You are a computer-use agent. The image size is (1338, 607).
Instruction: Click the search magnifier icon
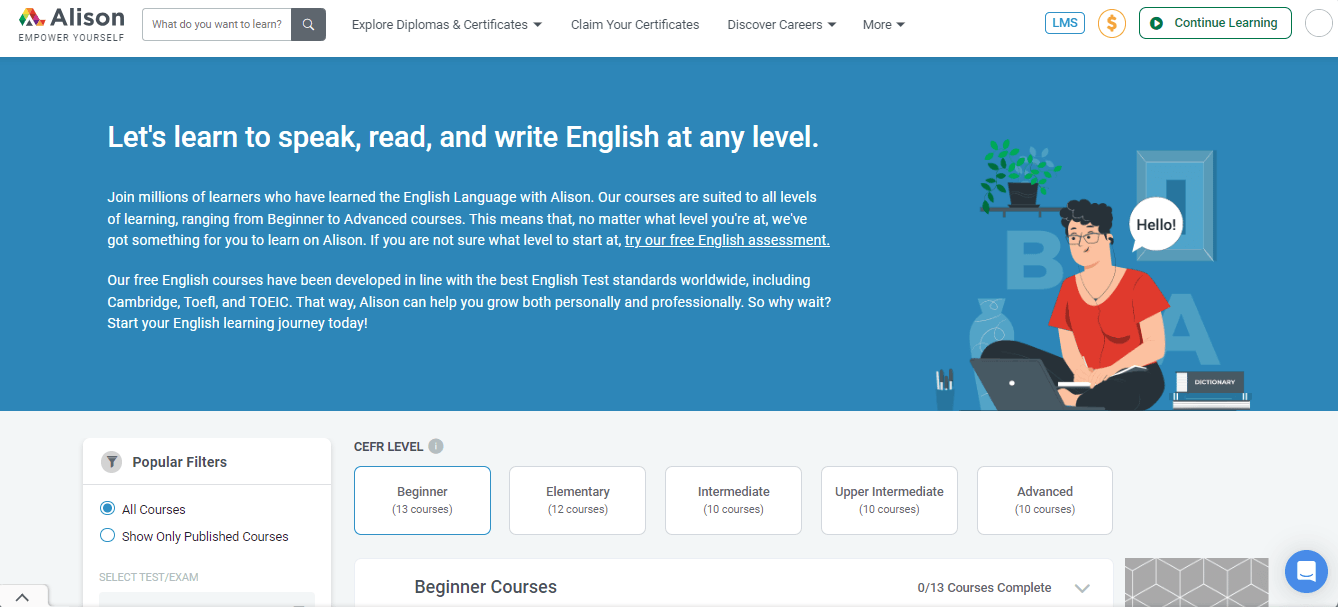(x=308, y=24)
